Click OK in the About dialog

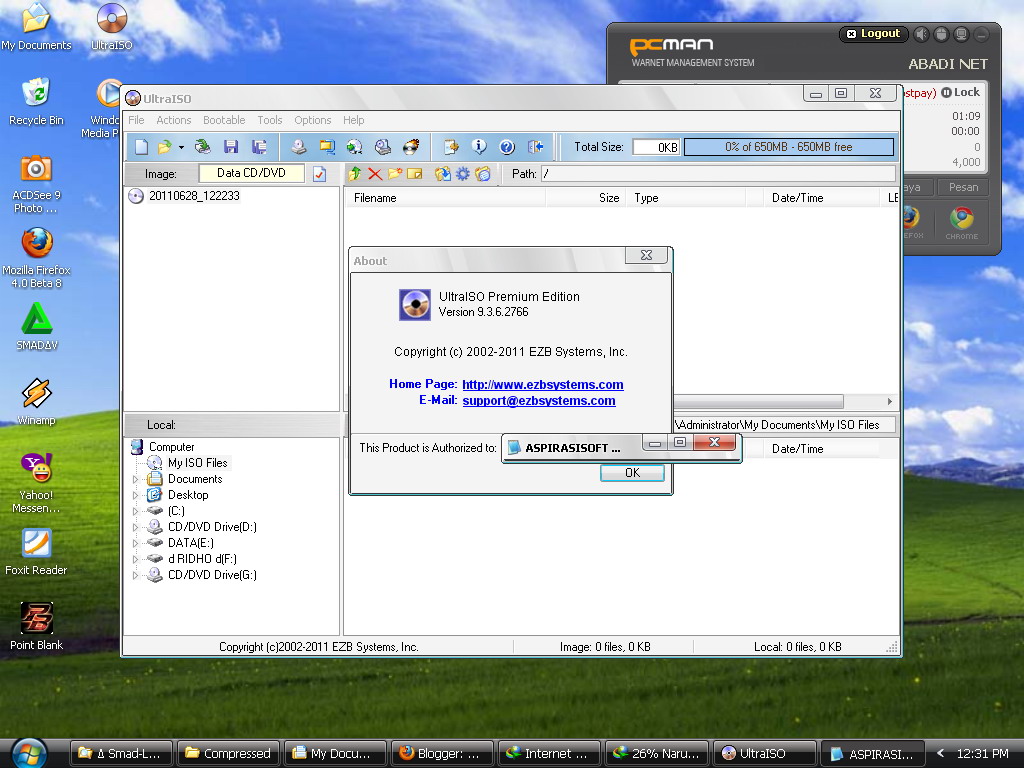(x=632, y=473)
